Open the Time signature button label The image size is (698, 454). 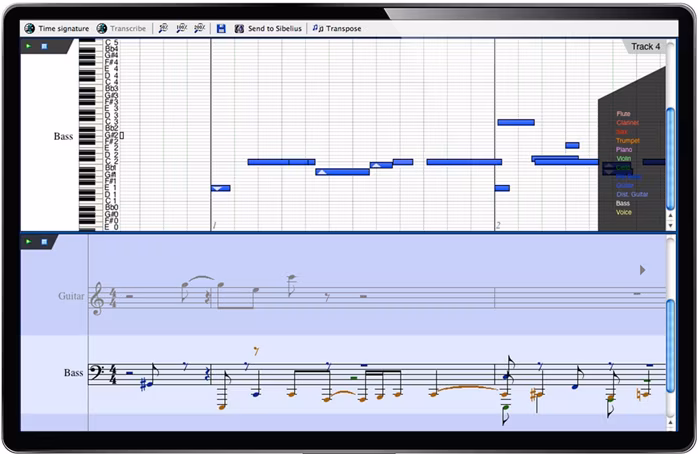pyautogui.click(x=64, y=28)
